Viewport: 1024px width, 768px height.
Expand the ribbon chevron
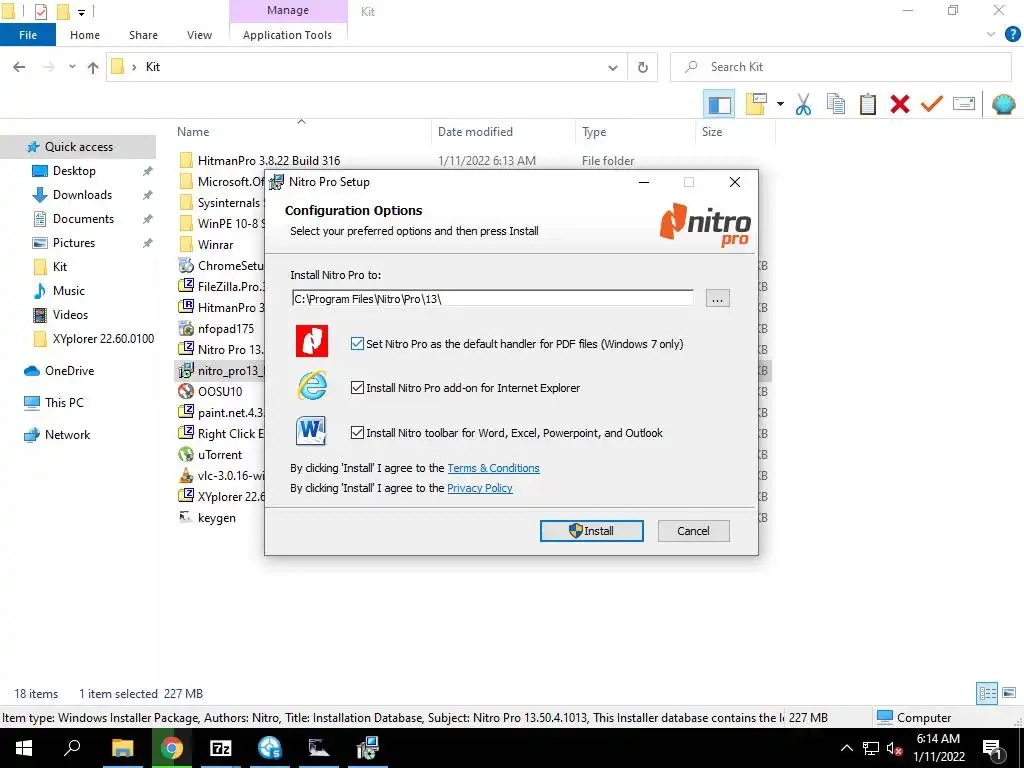click(991, 35)
